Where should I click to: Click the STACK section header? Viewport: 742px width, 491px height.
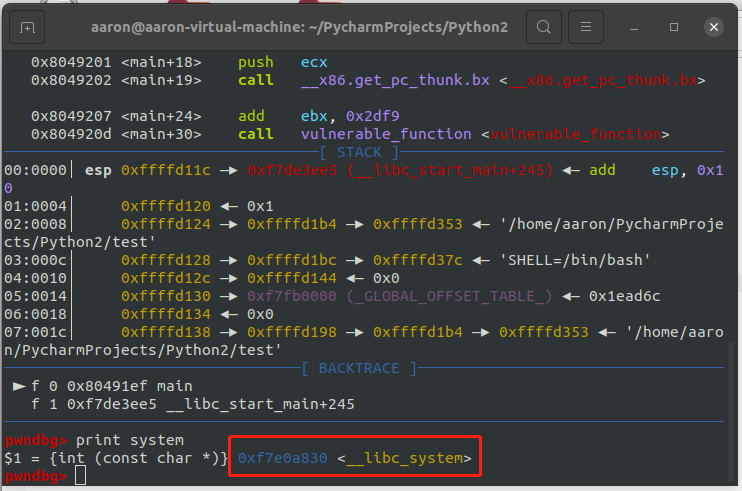point(360,152)
